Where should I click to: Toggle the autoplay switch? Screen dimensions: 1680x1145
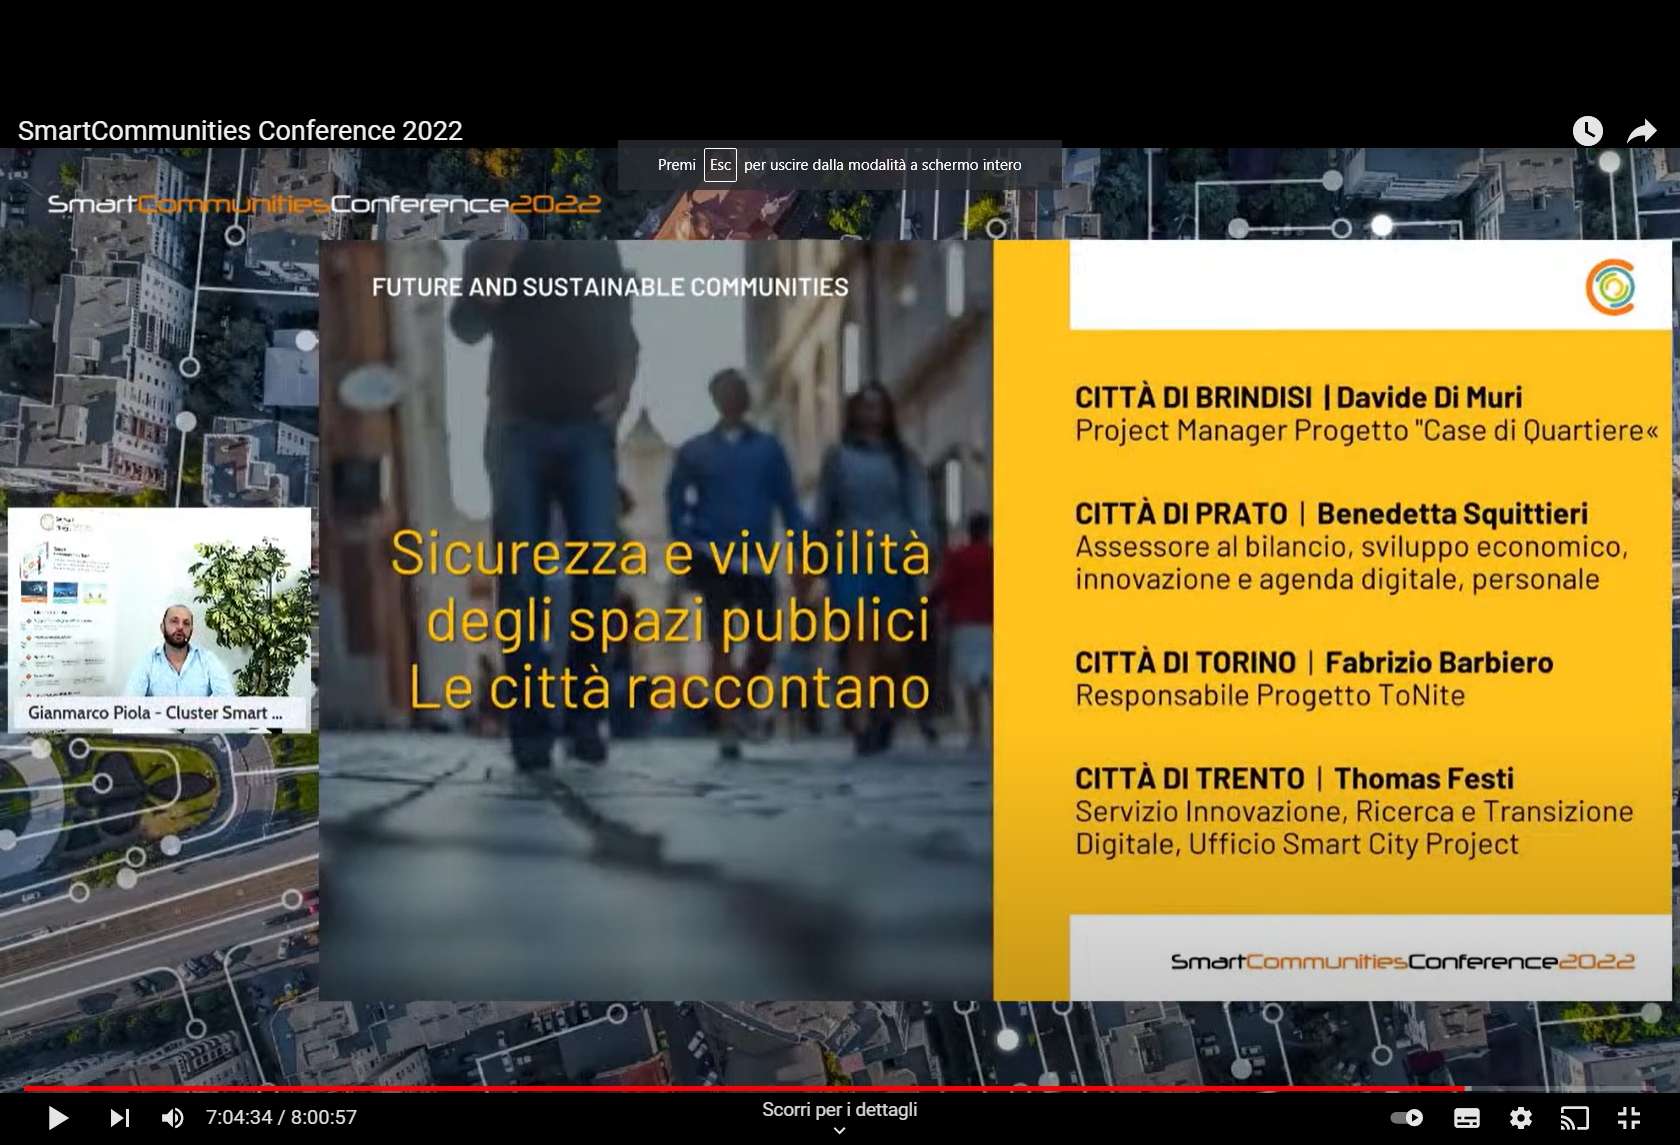pos(1407,1117)
